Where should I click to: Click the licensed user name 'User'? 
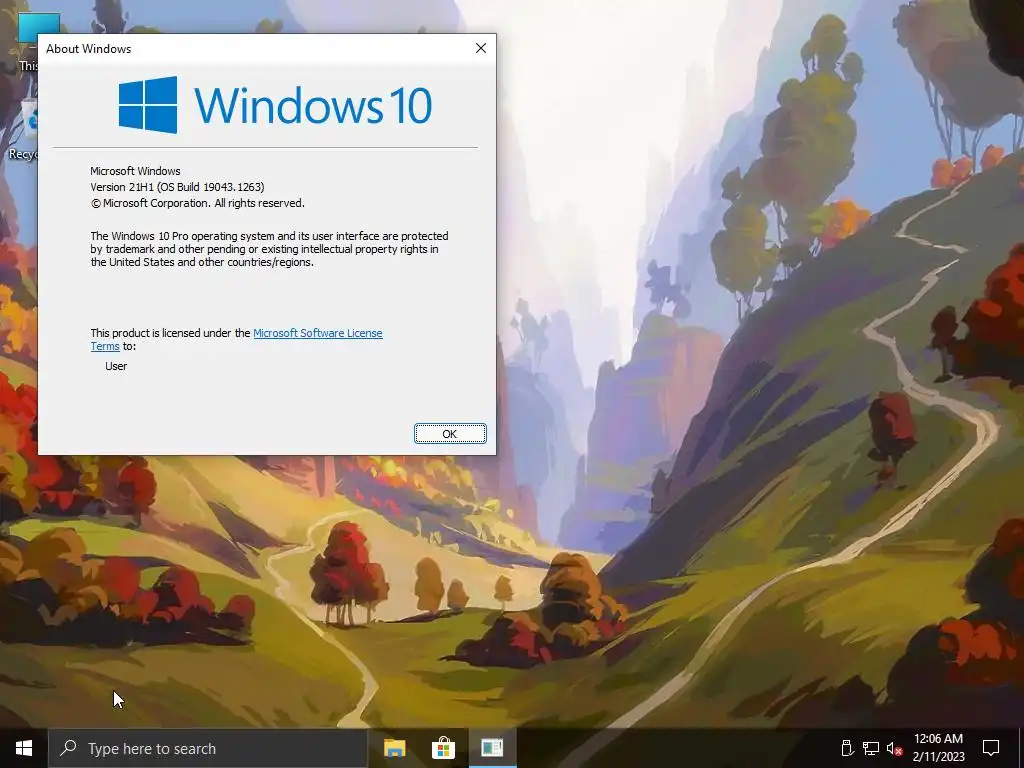point(116,366)
